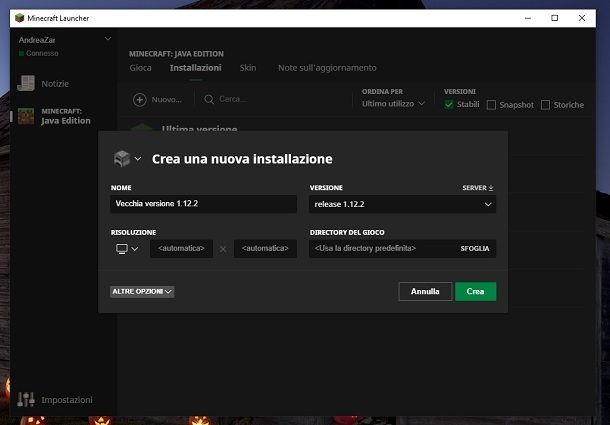Click the Annulla button
Screen dimensions: 610x425
(425, 292)
